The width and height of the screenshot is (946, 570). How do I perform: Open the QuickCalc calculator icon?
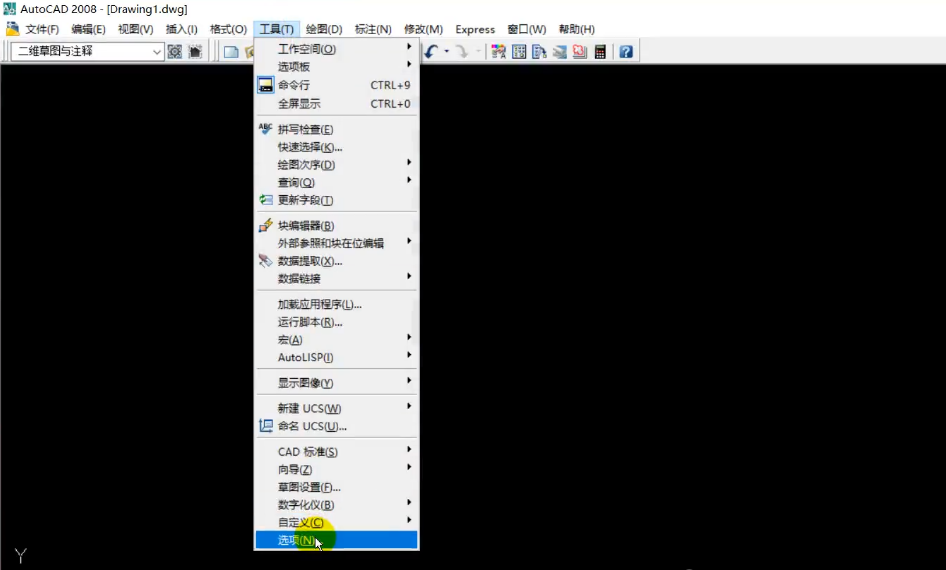tap(600, 52)
